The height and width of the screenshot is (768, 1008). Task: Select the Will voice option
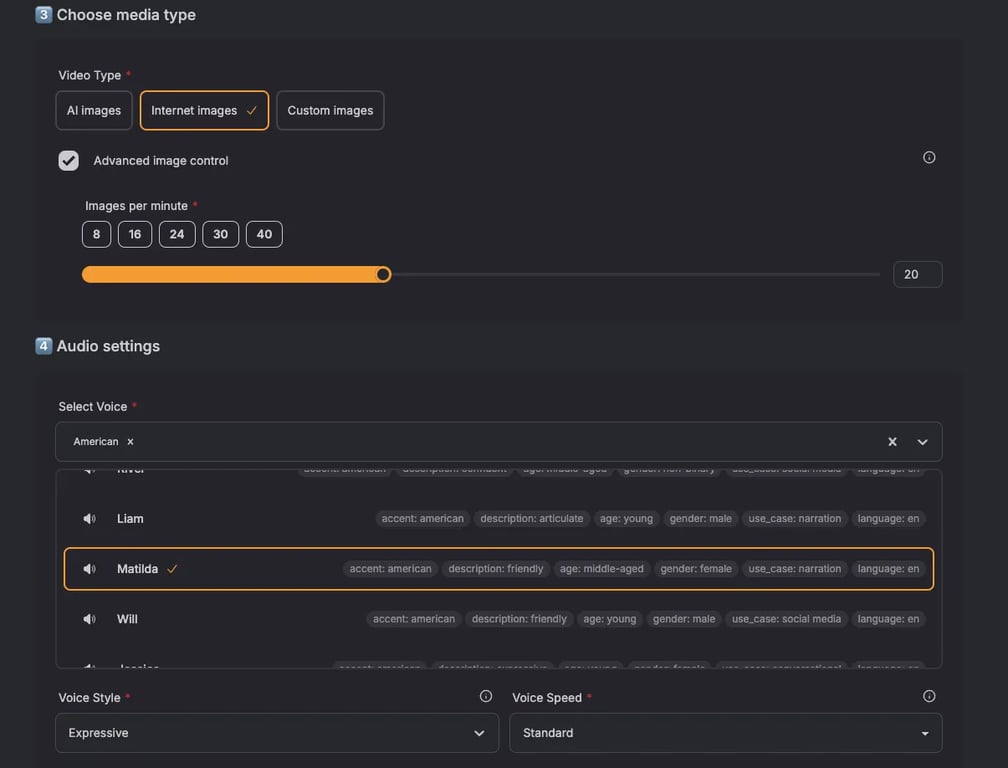[127, 619]
